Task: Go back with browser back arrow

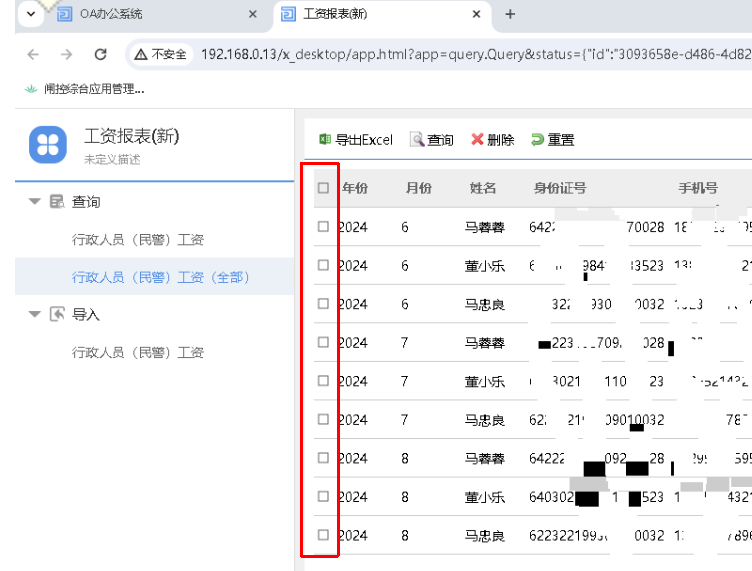Action: pyautogui.click(x=33, y=54)
